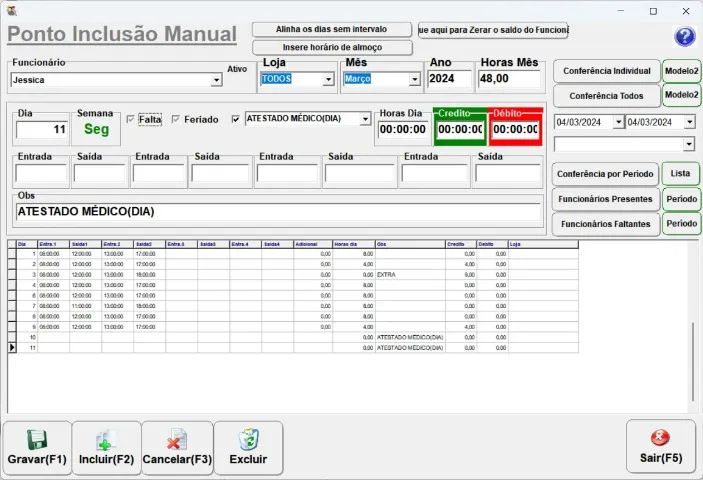The width and height of the screenshot is (703, 480).
Task: Click the Horas Mês field showing 48,00
Action: [509, 79]
